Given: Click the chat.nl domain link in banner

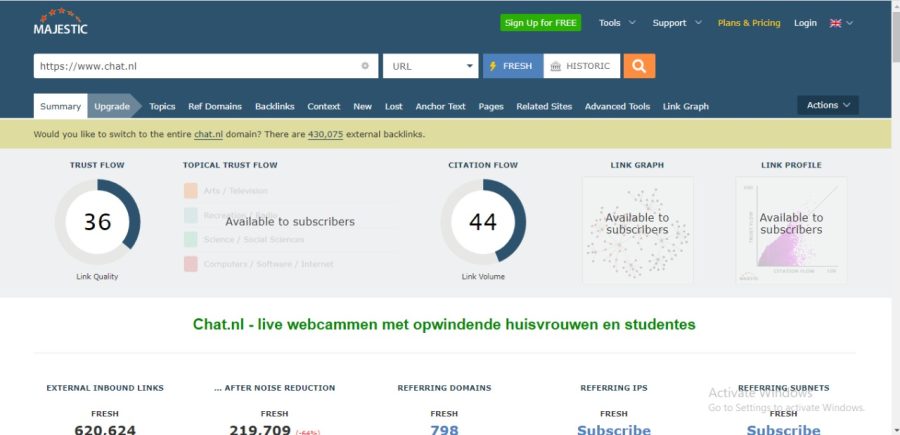Looking at the screenshot, I should tap(208, 134).
